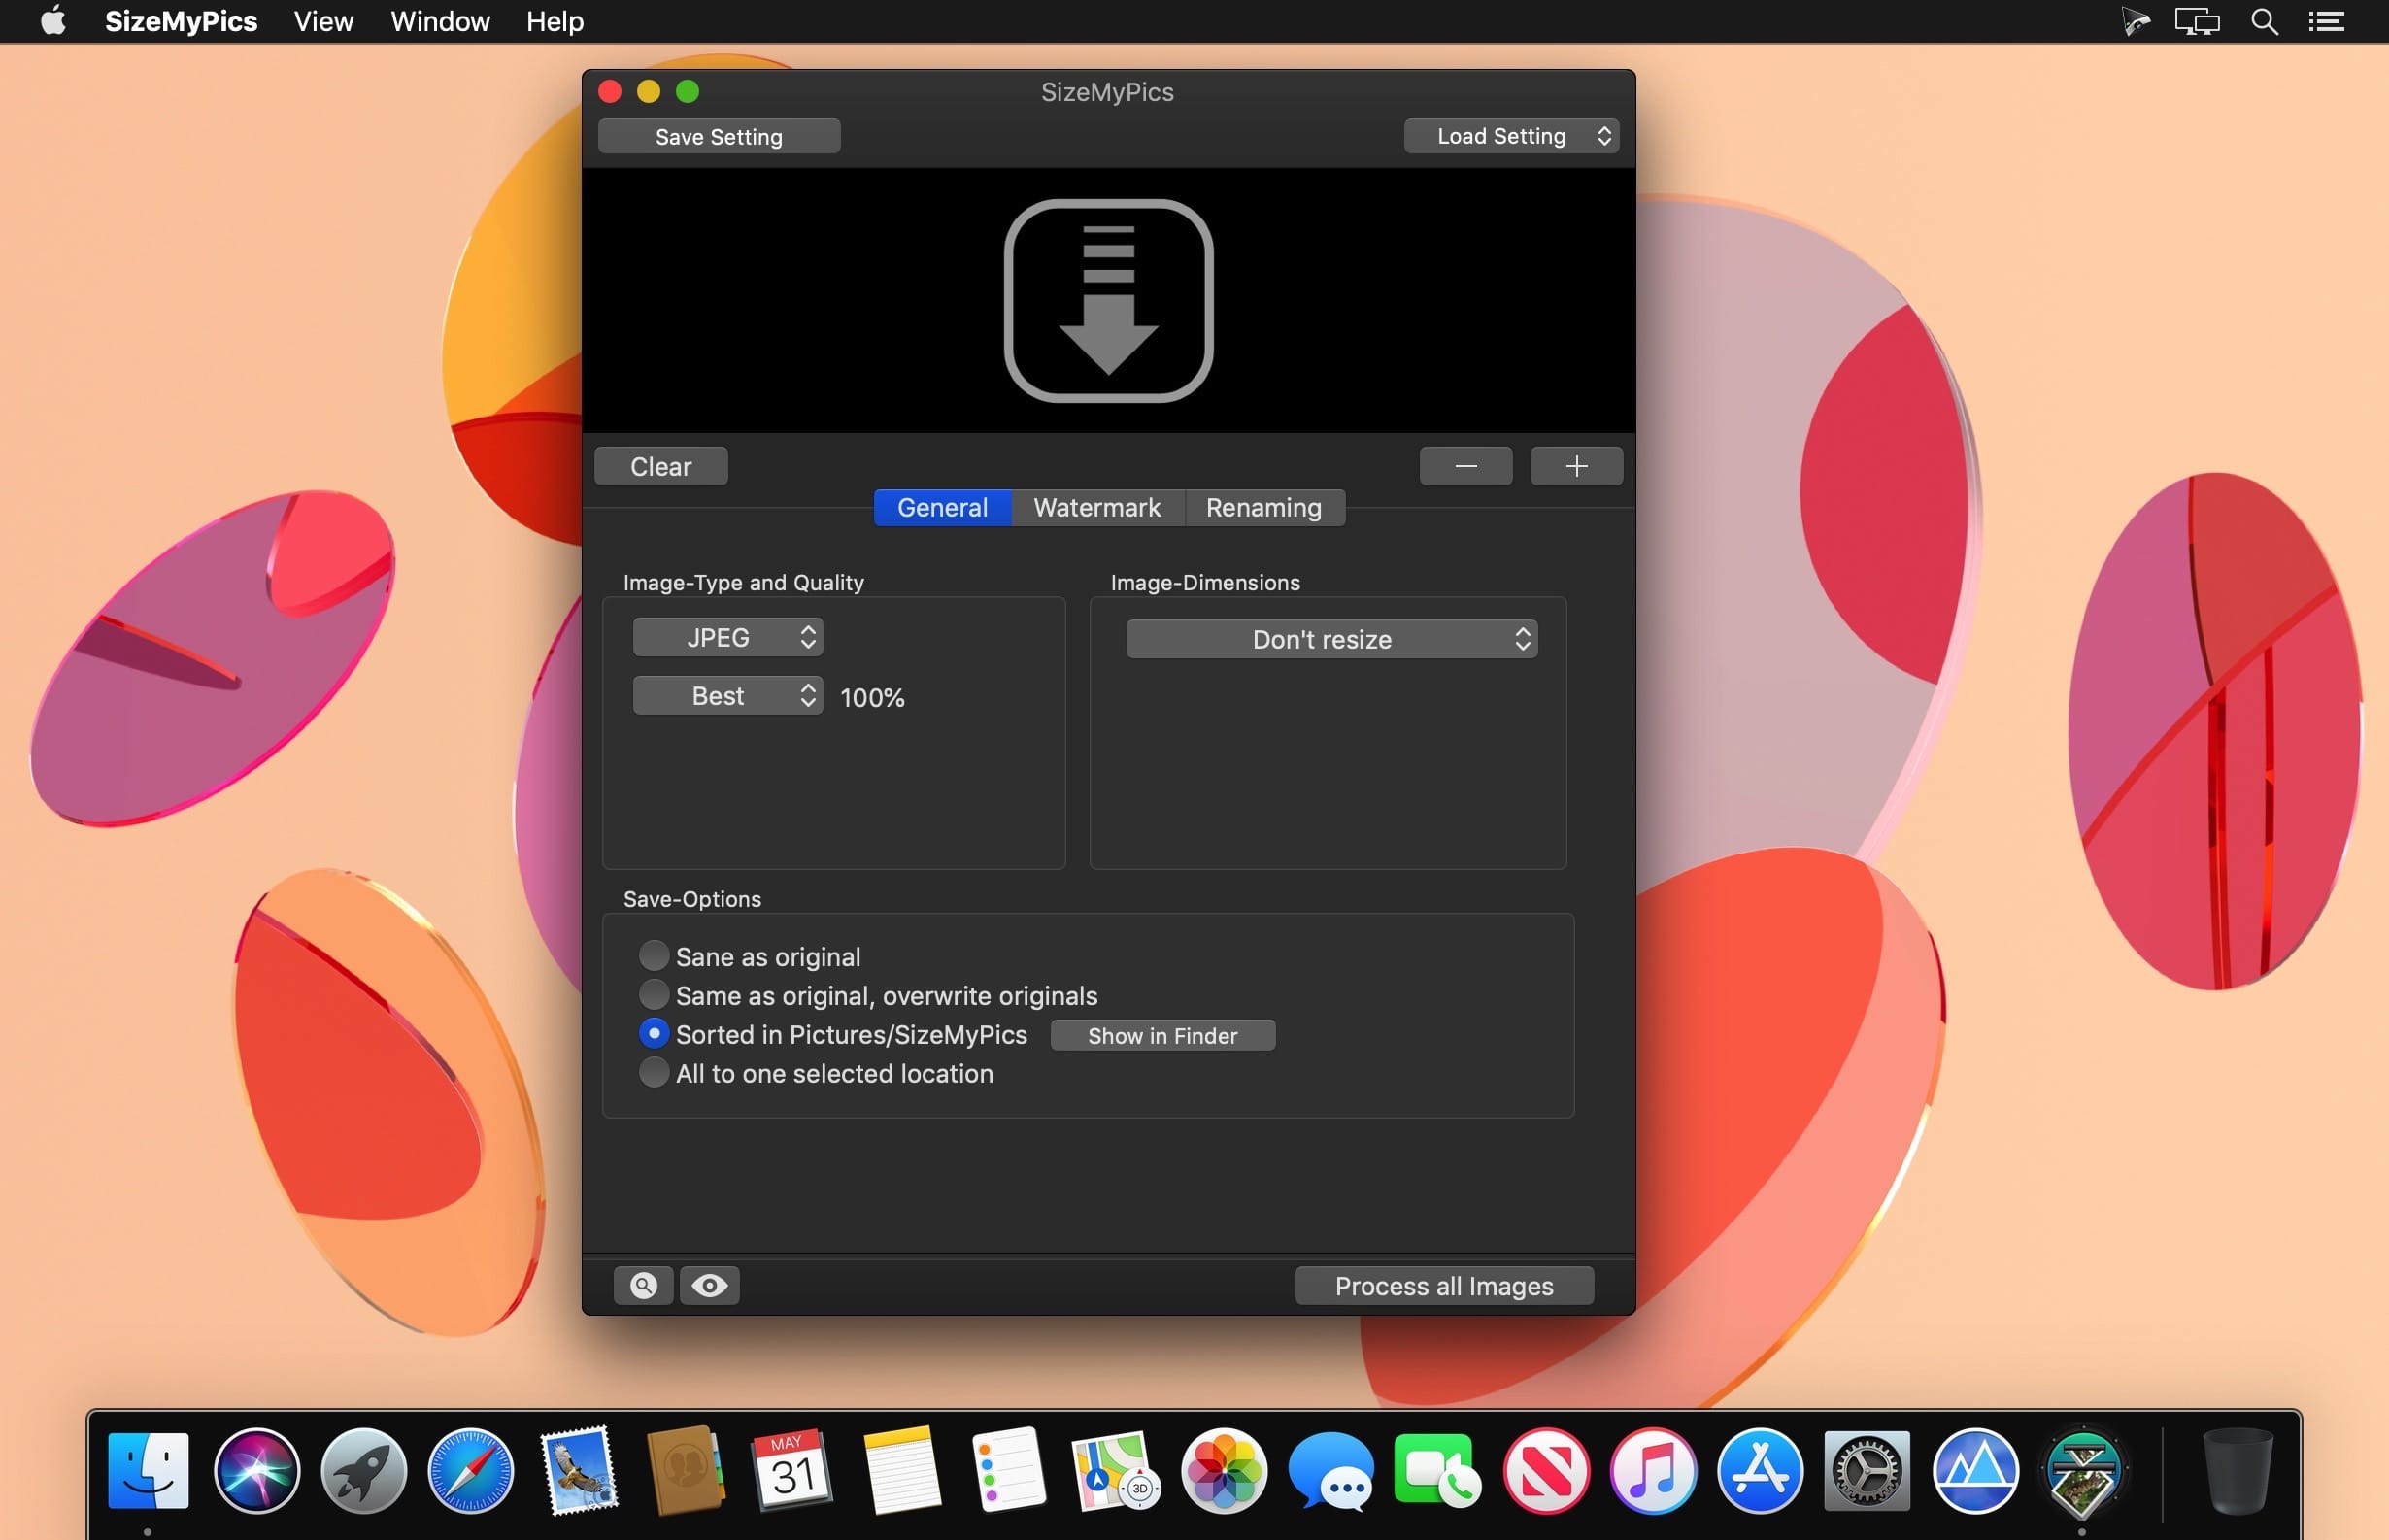Open the Renaming tab
Image resolution: width=2389 pixels, height=1540 pixels.
click(1263, 508)
